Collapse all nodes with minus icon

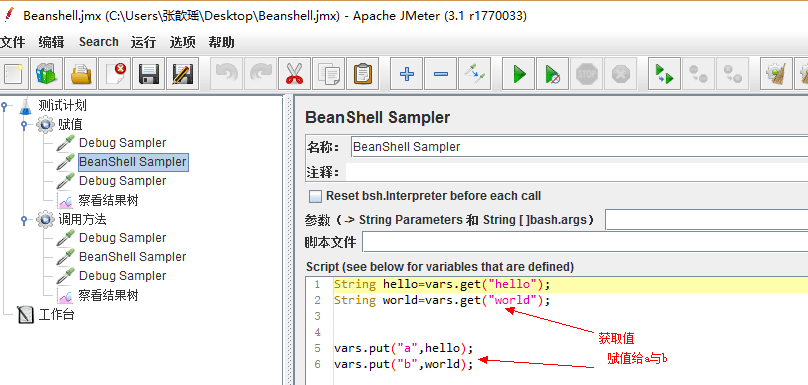[x=441, y=74]
